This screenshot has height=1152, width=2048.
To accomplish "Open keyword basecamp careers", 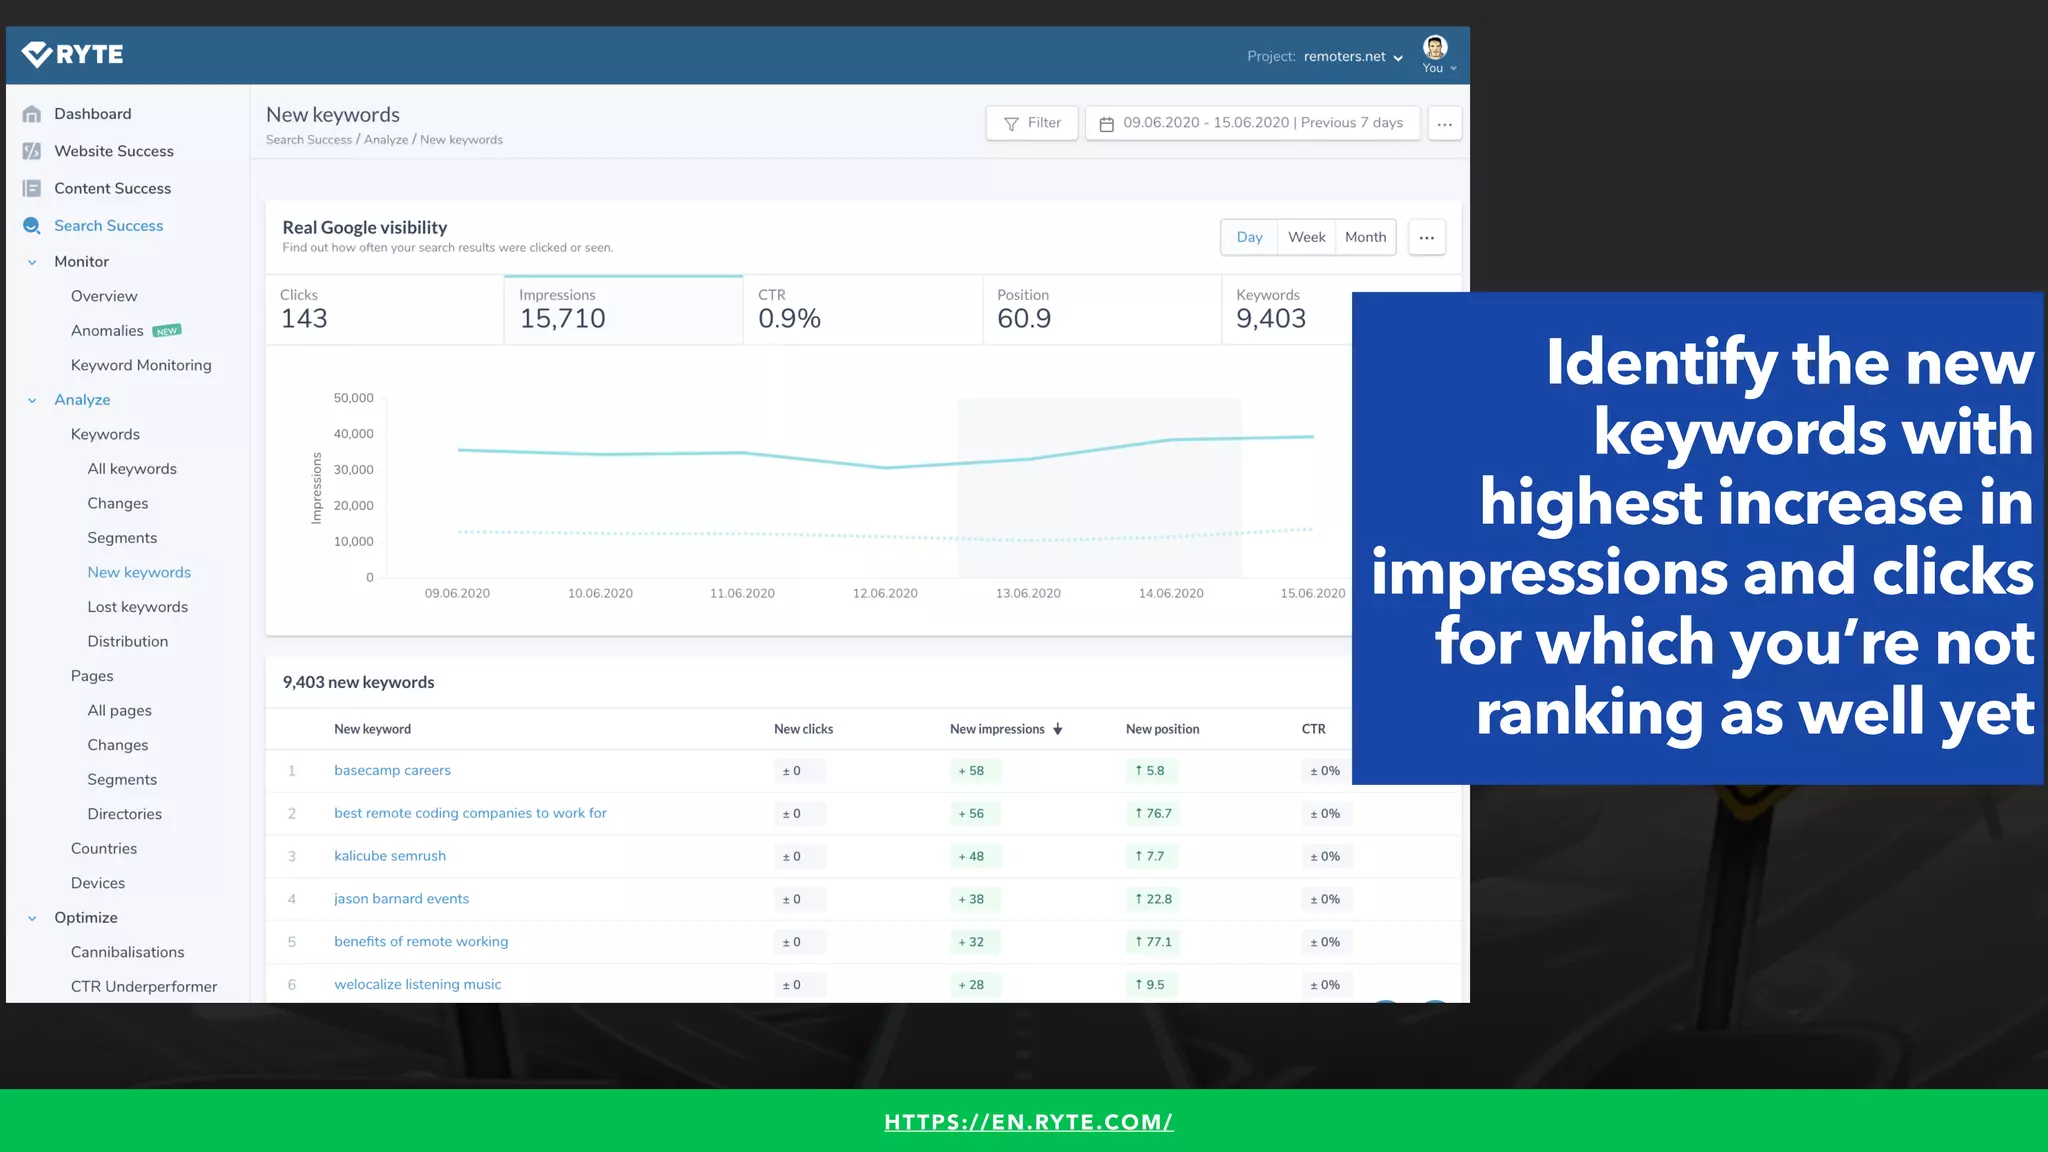I will click(392, 770).
